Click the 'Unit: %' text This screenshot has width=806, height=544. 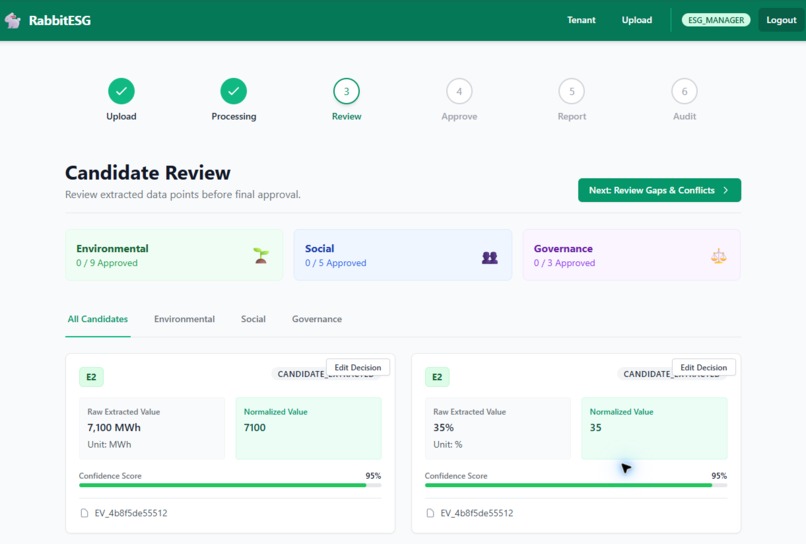448,445
